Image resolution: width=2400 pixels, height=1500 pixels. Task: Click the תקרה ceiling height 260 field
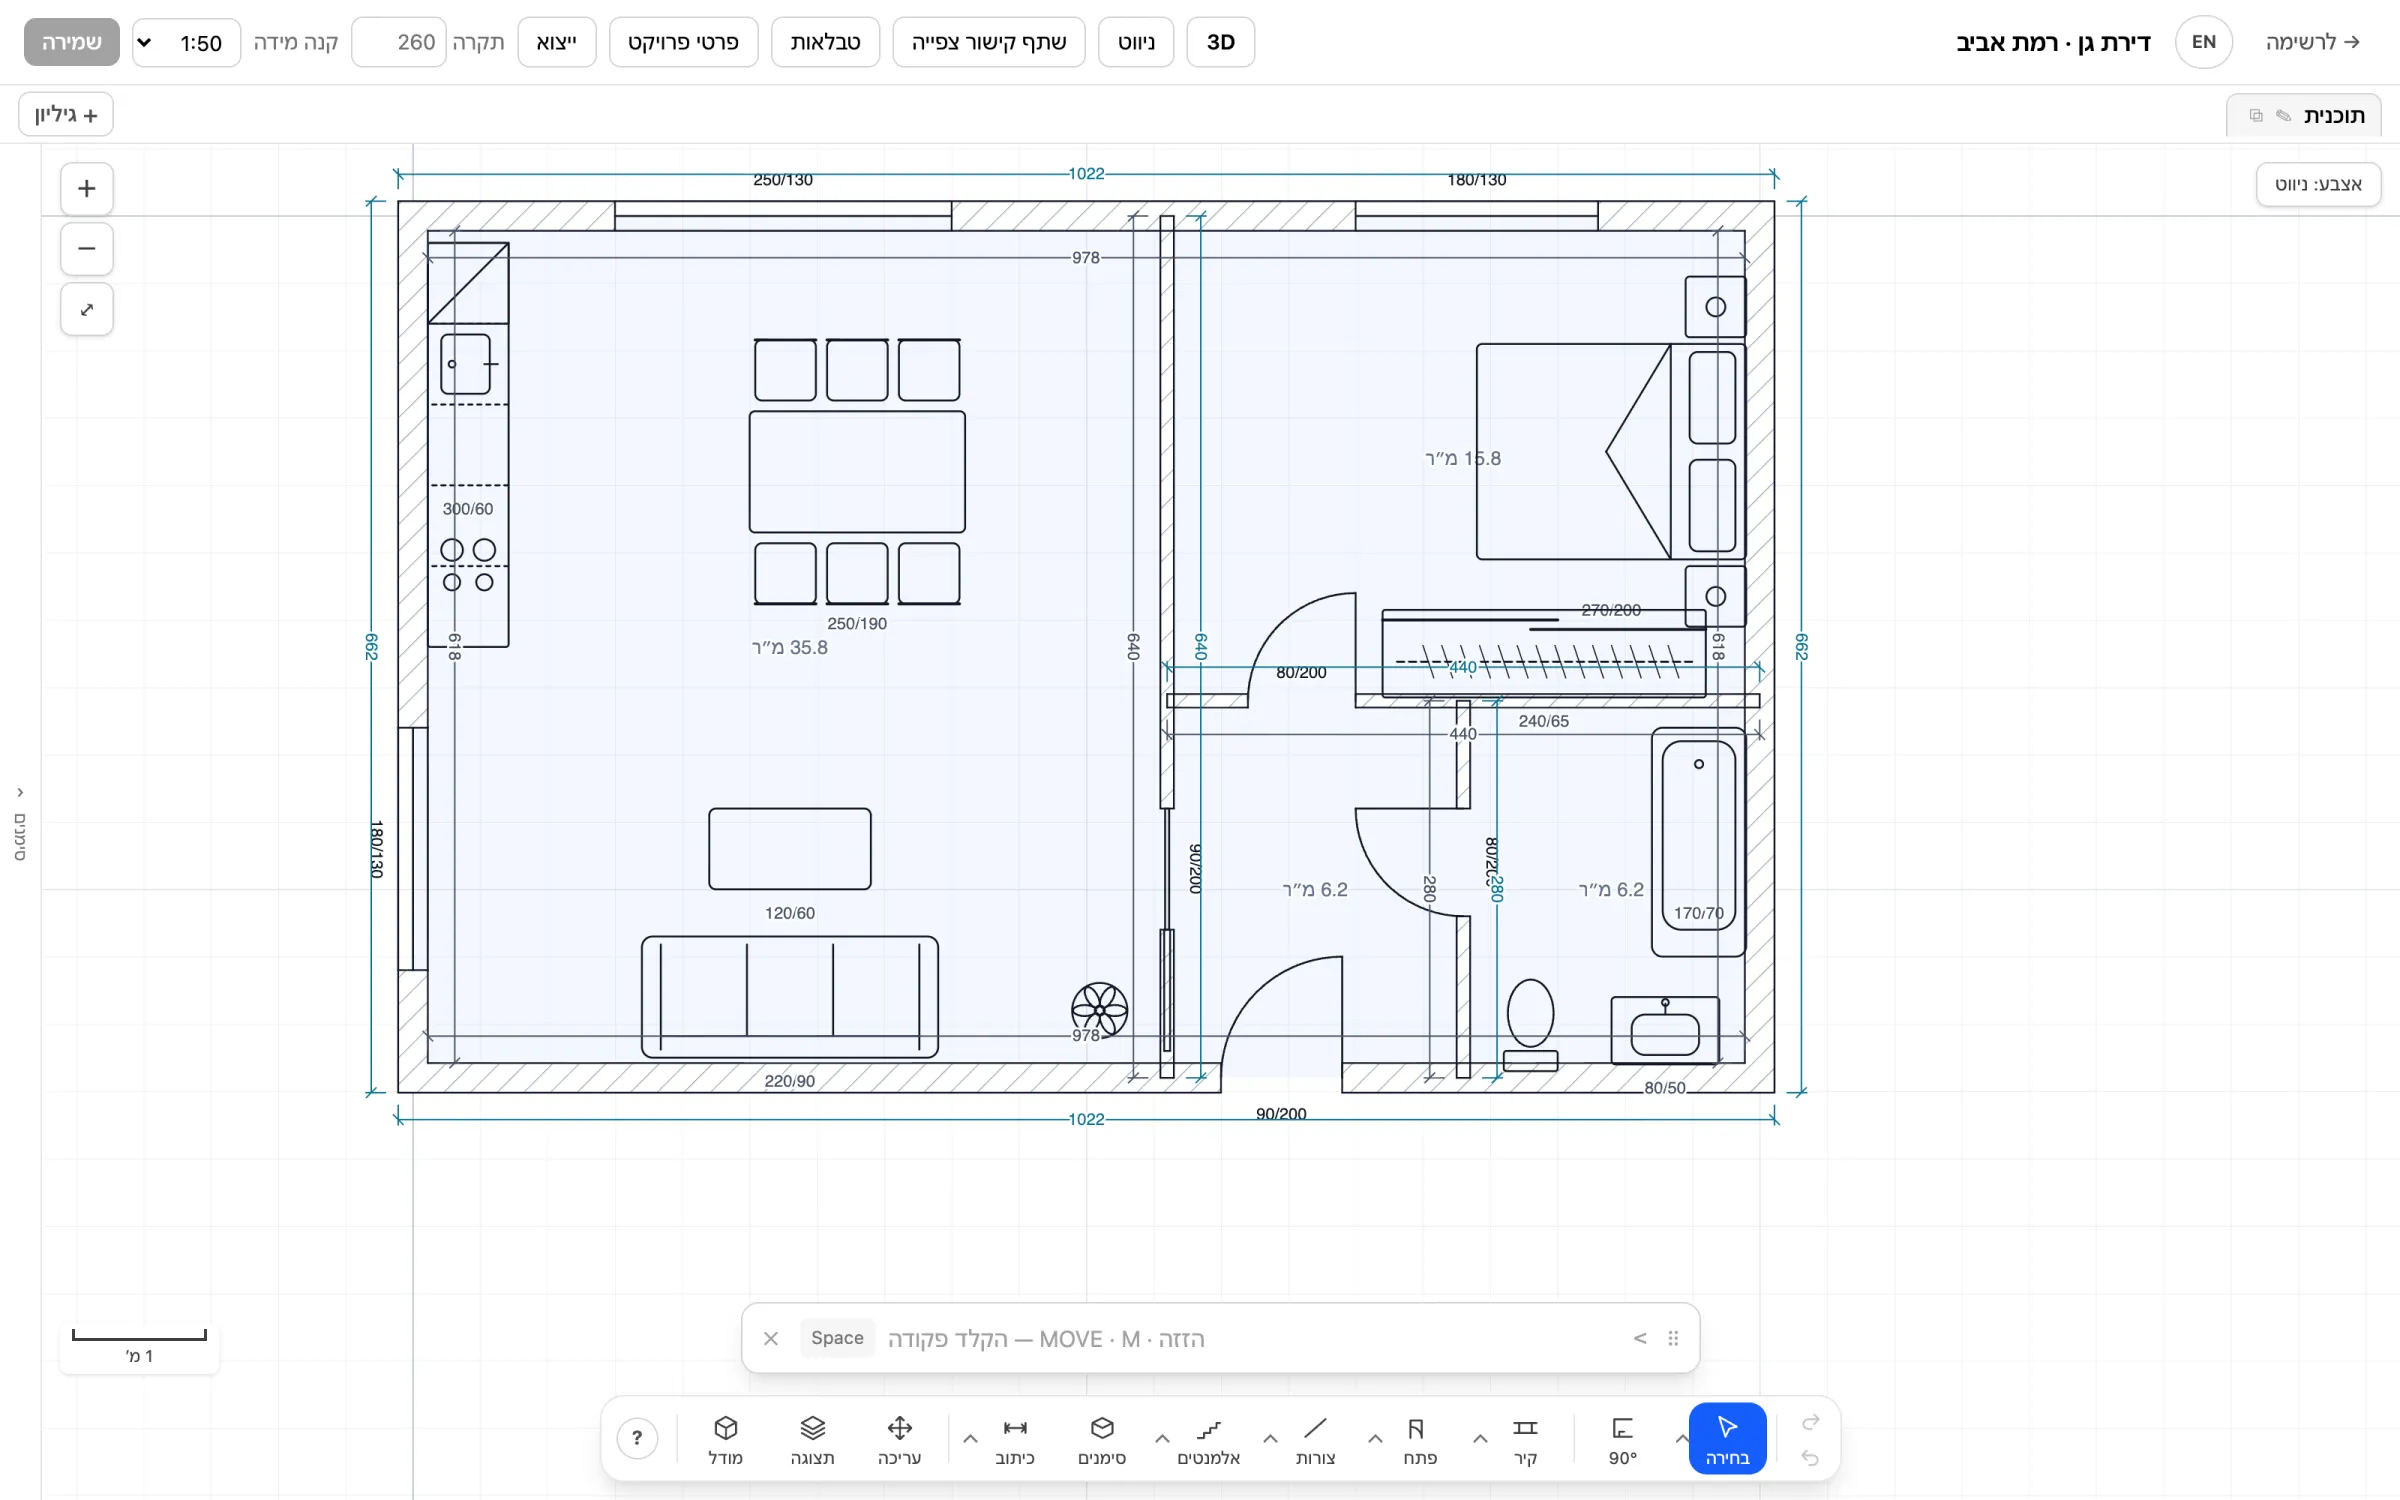[x=399, y=42]
